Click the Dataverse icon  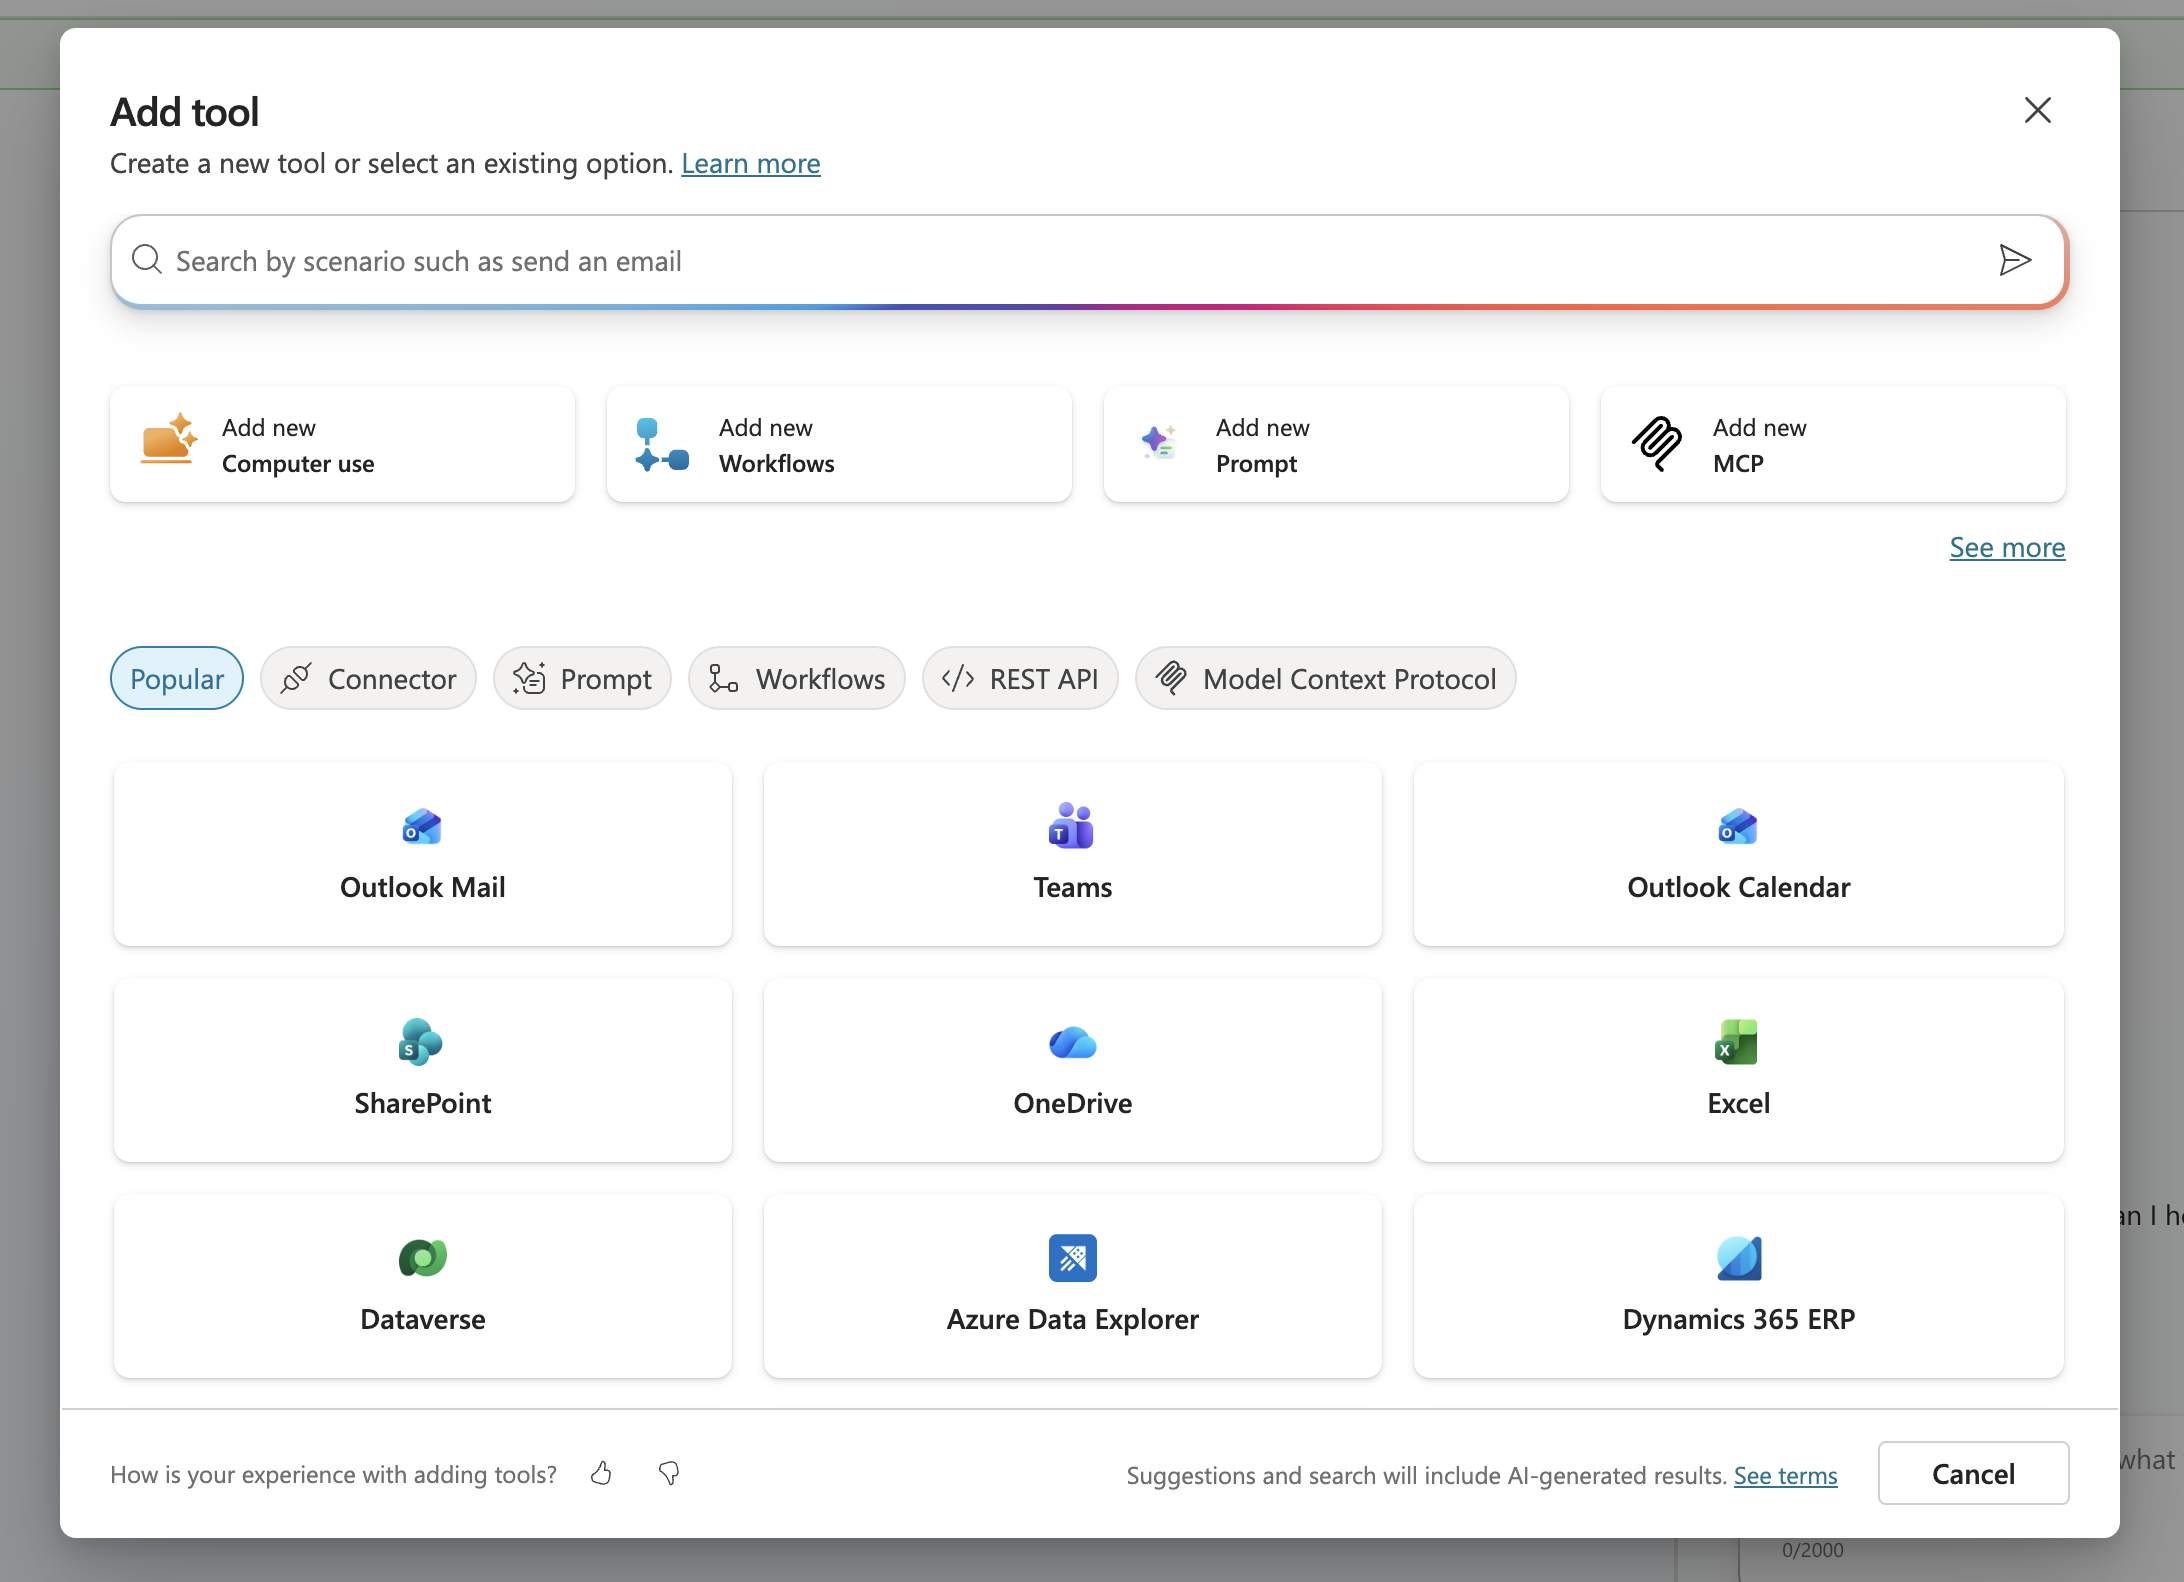coord(423,1258)
